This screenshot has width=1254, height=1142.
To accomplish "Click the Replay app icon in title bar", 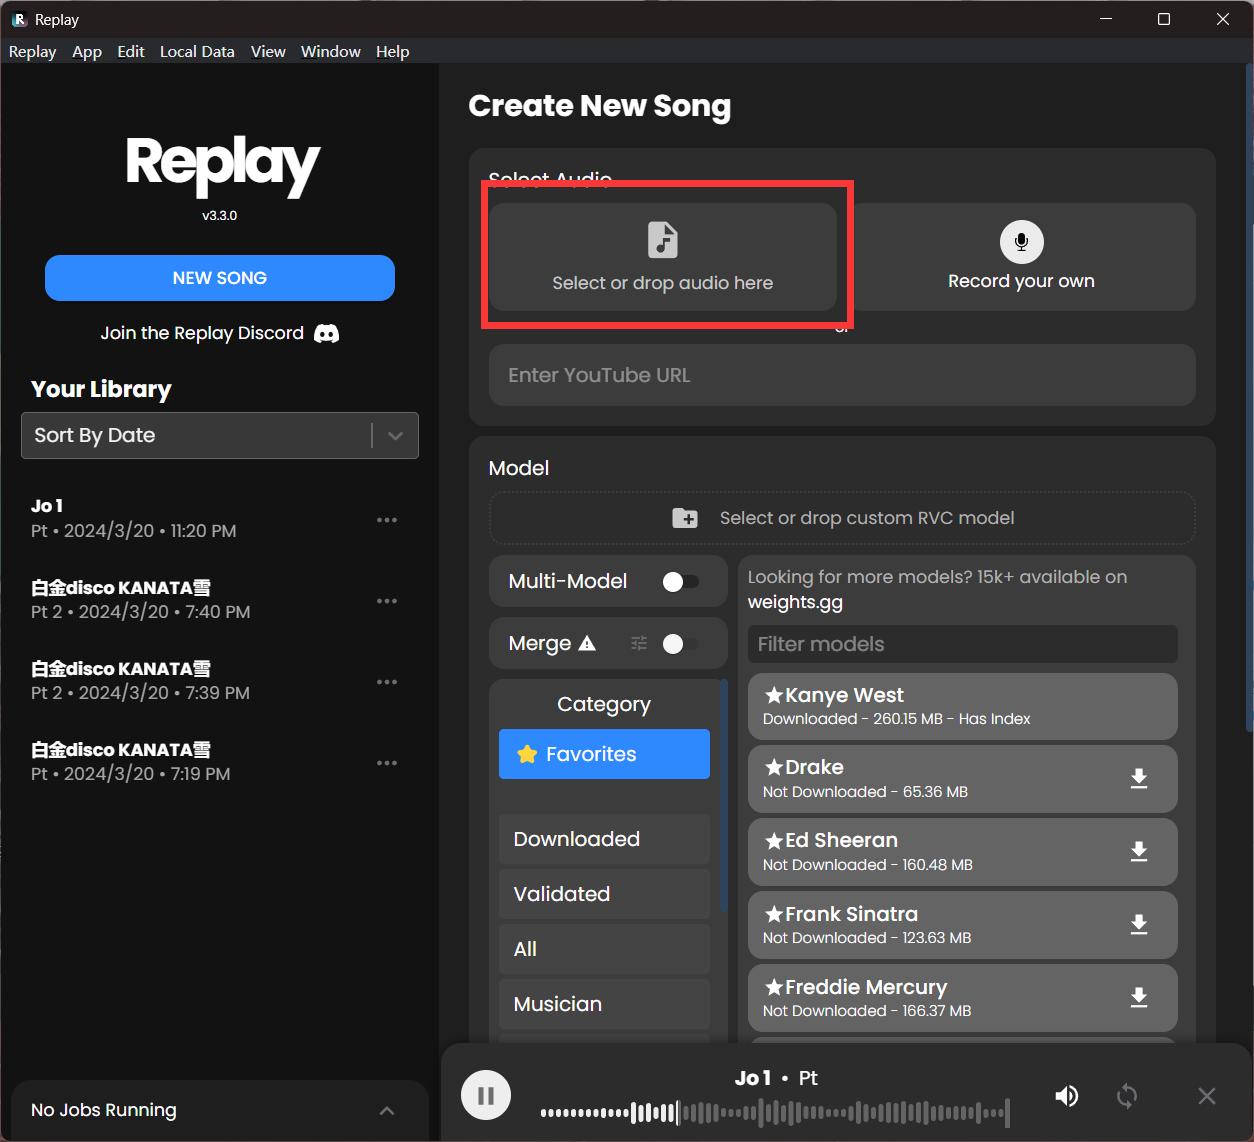I will 19,19.
